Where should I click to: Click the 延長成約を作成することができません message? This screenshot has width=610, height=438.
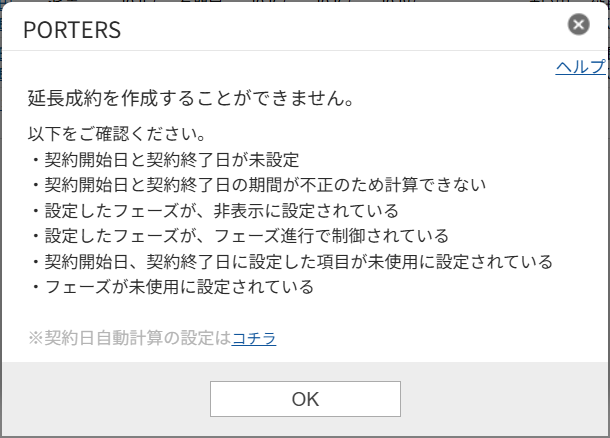190,100
